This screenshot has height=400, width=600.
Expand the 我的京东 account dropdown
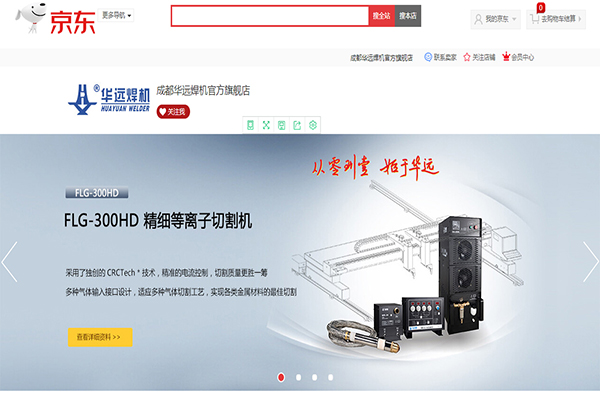[496, 19]
